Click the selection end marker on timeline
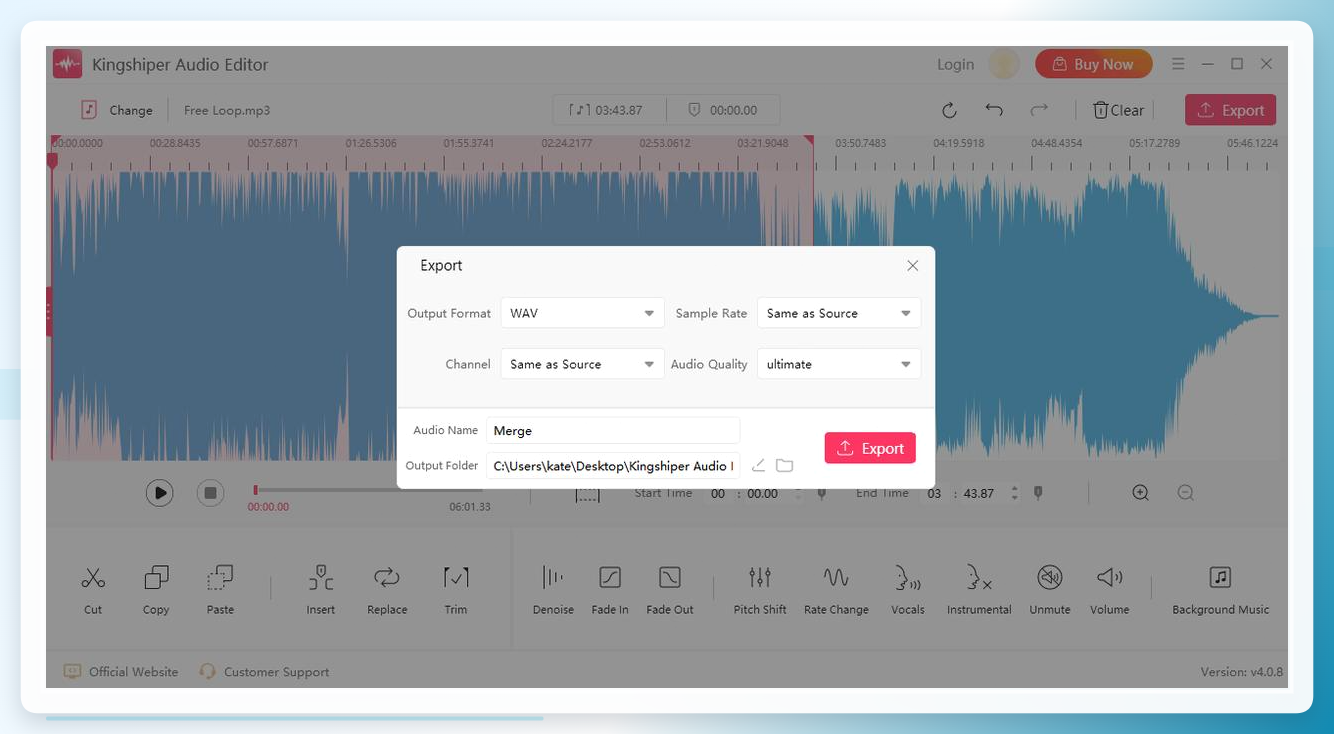This screenshot has width=1334, height=734. click(808, 140)
